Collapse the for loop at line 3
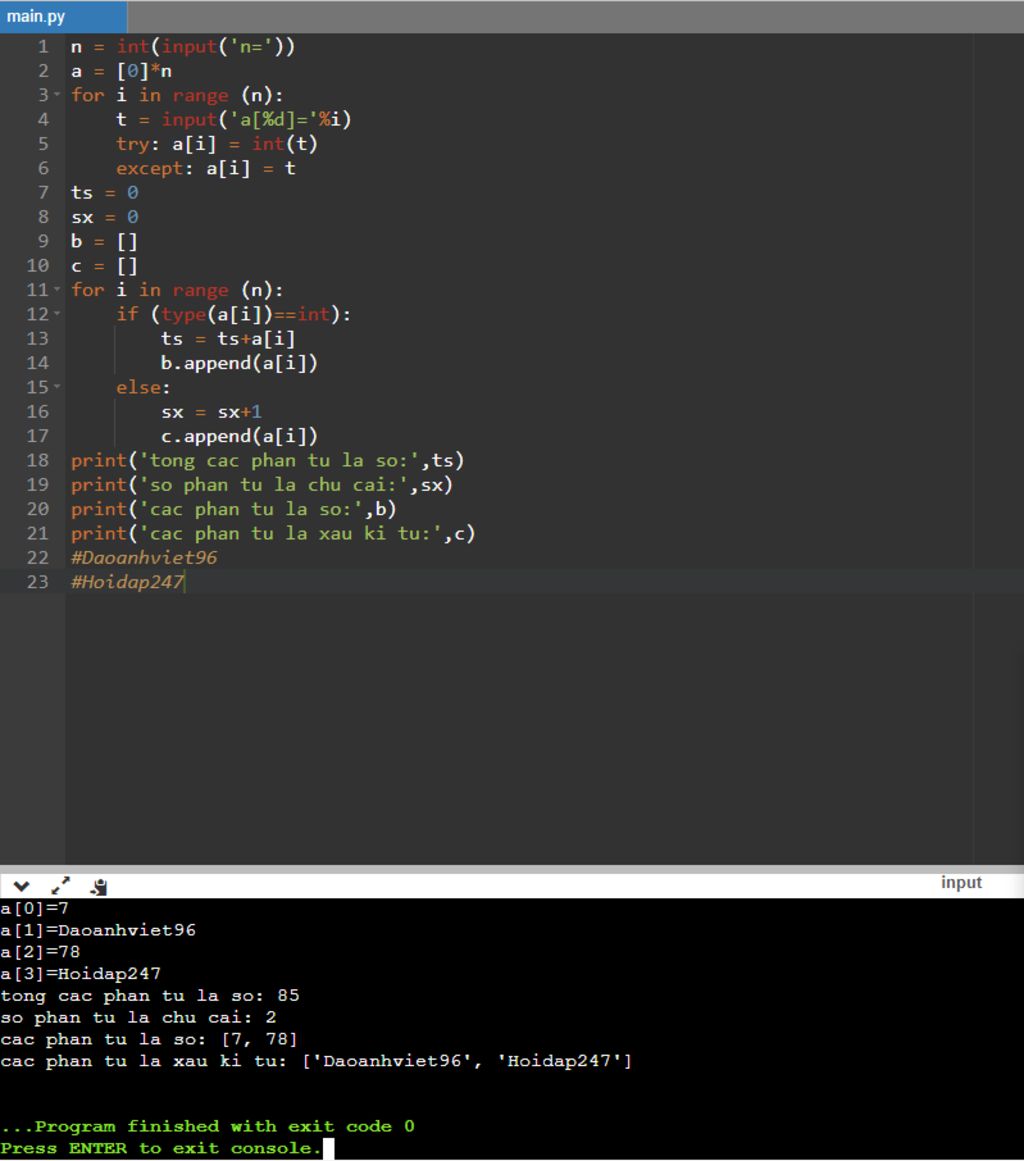Screen dimensions: 1024x1161 coord(57,95)
